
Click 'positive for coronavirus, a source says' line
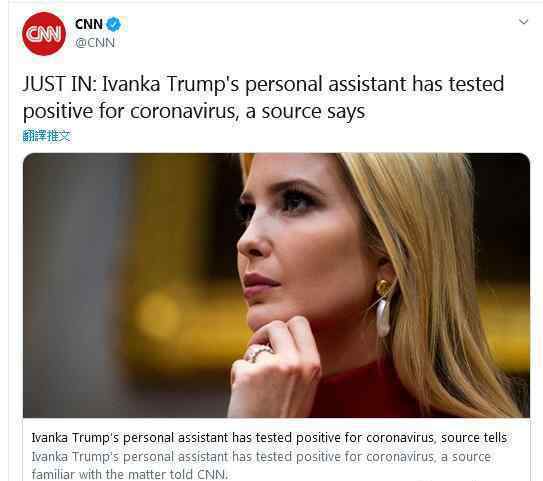click(194, 112)
